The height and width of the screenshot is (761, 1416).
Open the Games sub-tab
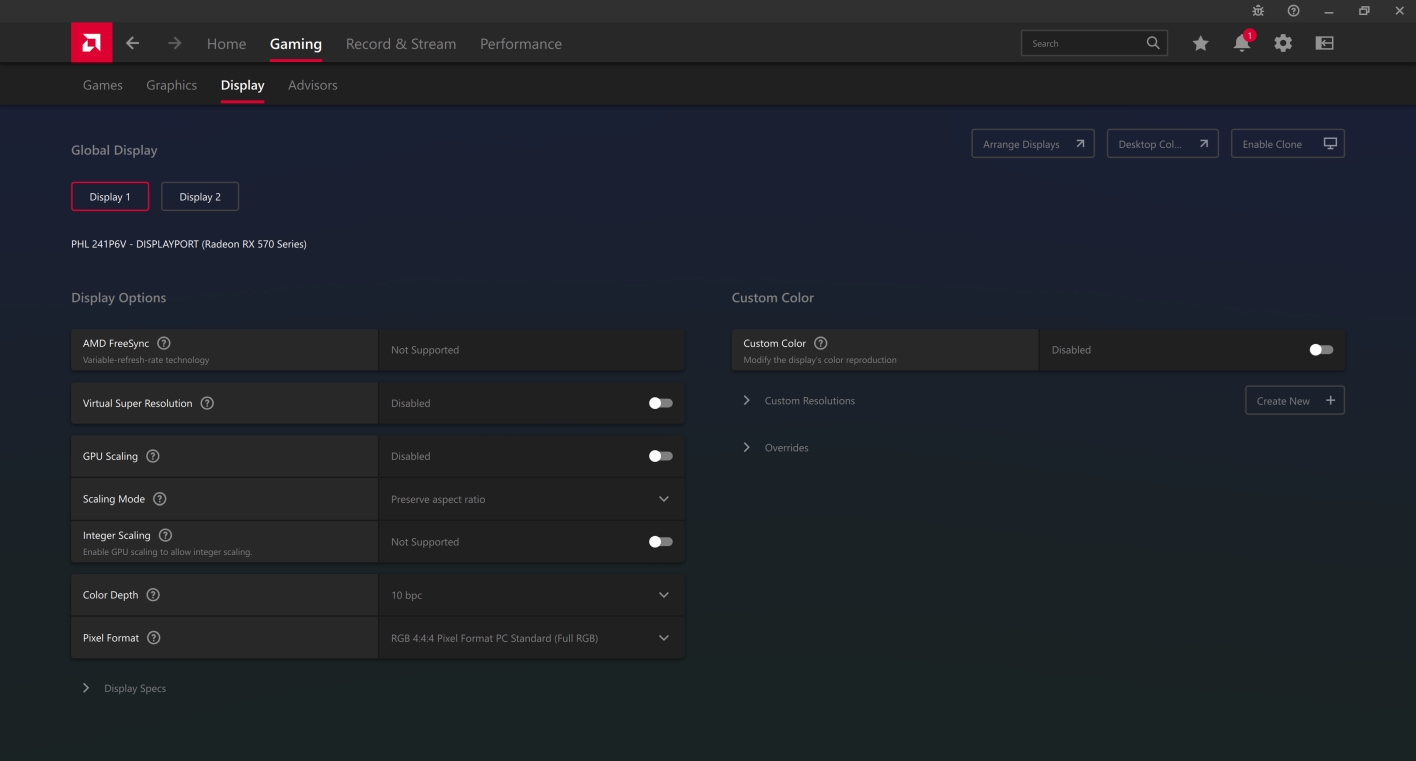tap(103, 85)
